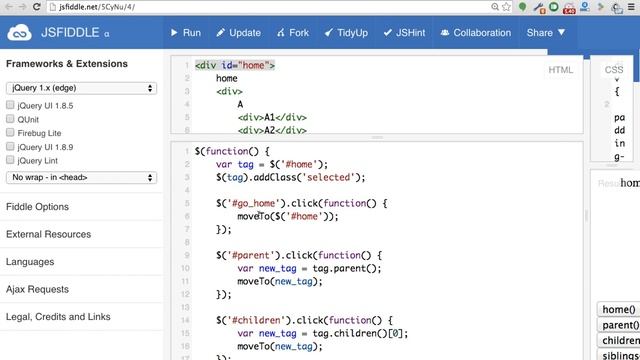640x360 pixels.
Task: Click the JSHint menu label
Action: point(411,33)
